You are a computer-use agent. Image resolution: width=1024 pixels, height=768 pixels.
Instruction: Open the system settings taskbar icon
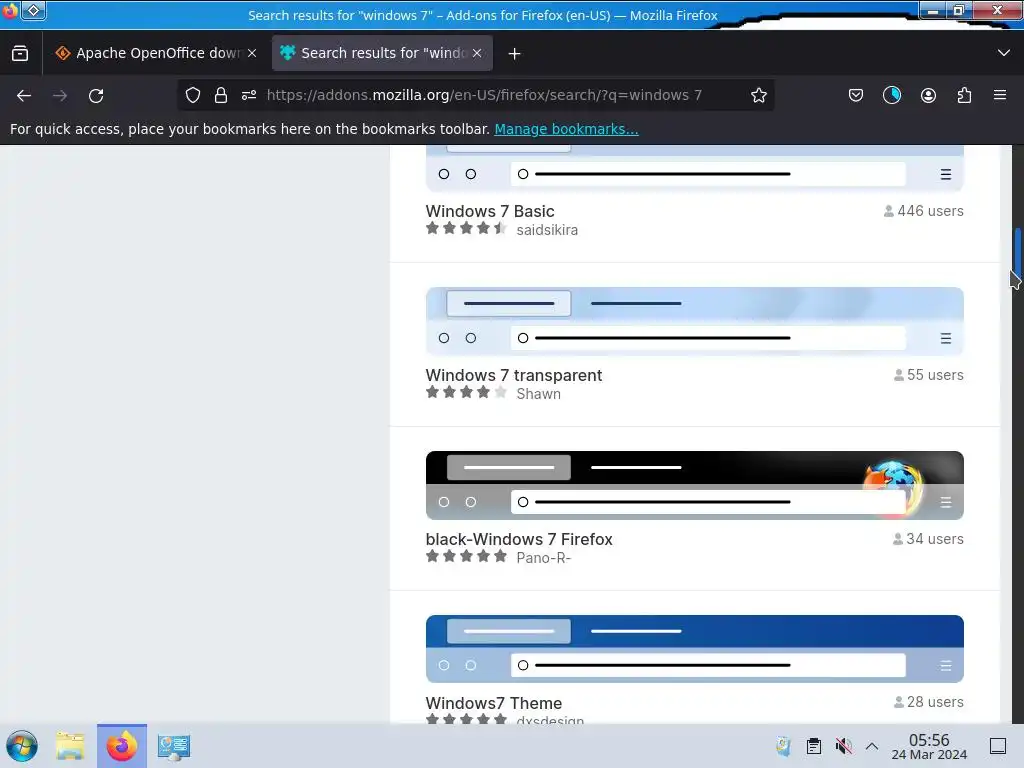[174, 746]
